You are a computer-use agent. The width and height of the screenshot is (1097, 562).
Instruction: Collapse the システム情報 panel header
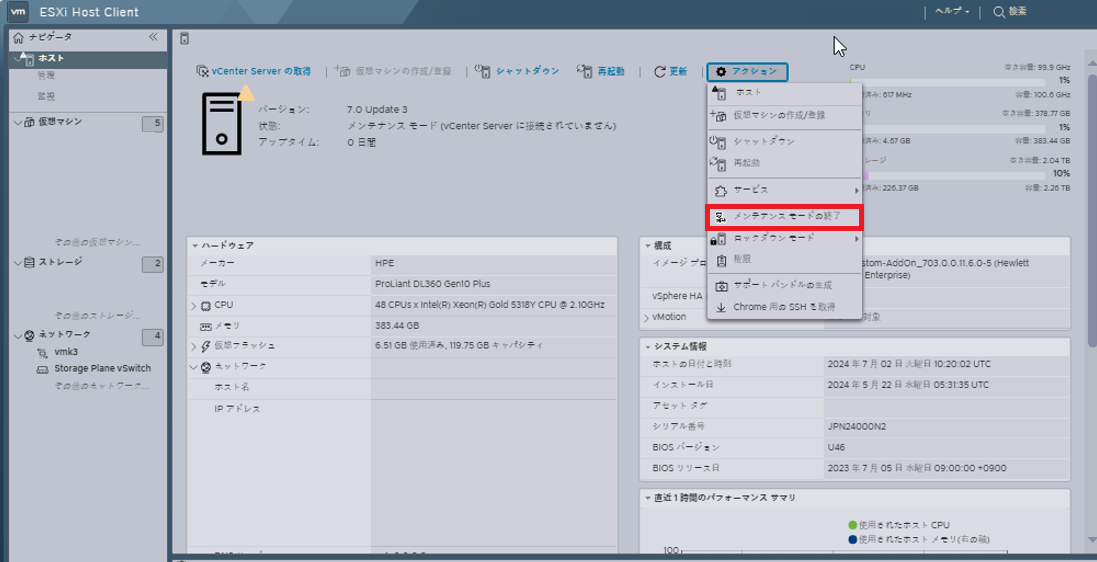pos(648,347)
